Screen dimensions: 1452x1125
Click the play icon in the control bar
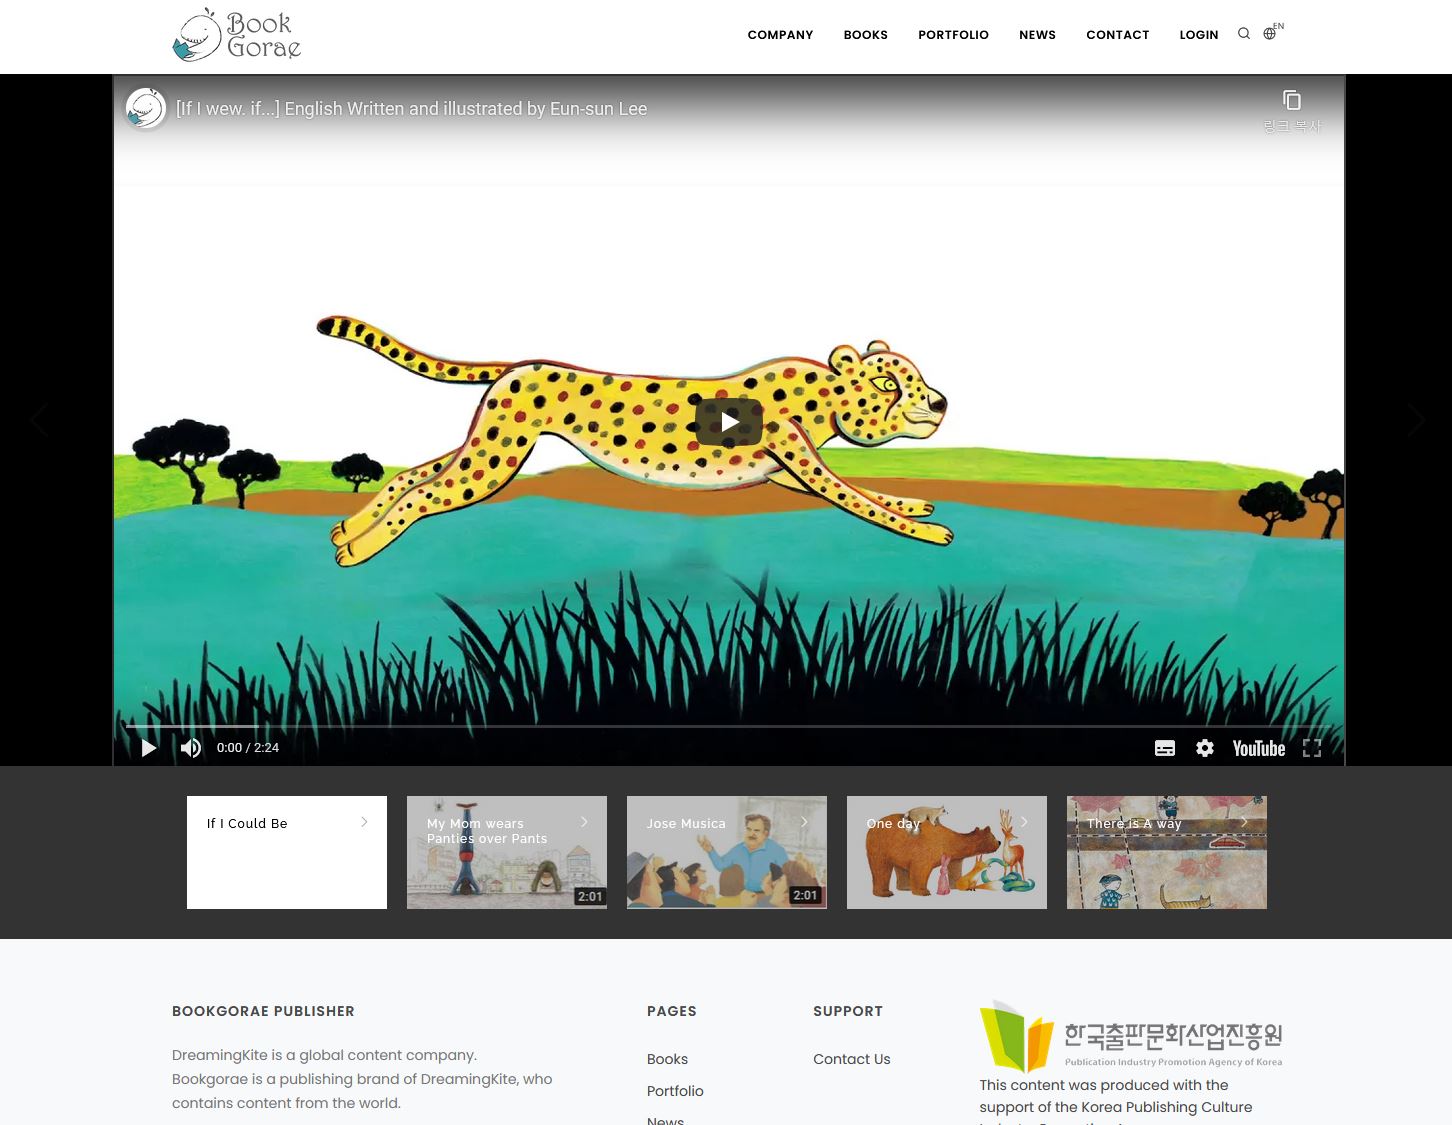149,748
